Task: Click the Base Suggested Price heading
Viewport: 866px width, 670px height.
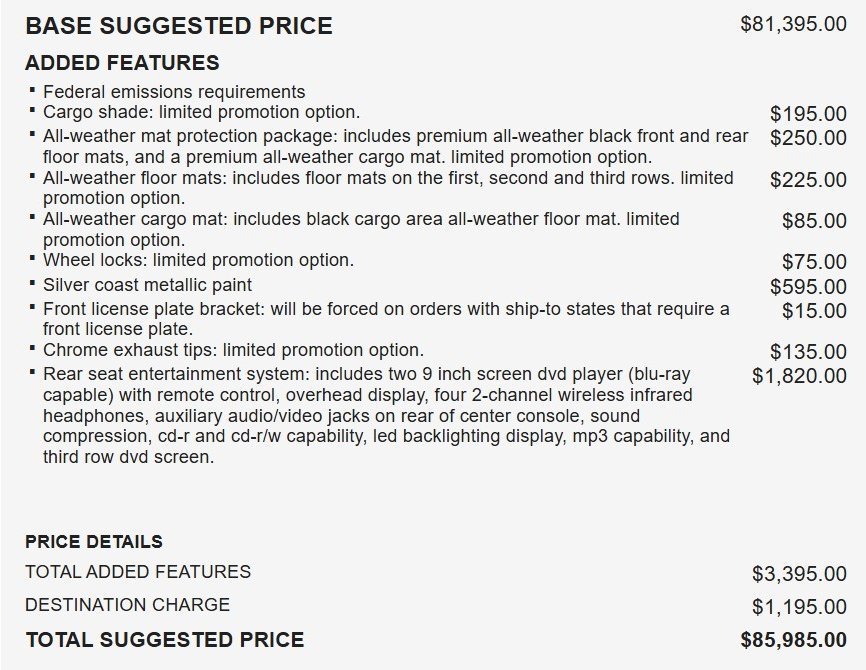Action: [179, 26]
